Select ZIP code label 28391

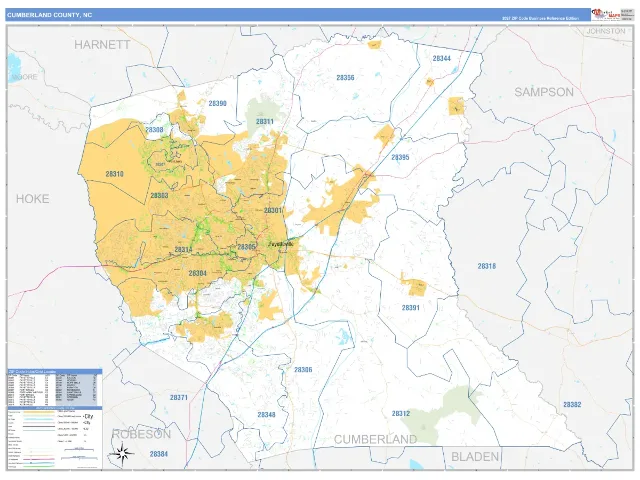point(411,308)
